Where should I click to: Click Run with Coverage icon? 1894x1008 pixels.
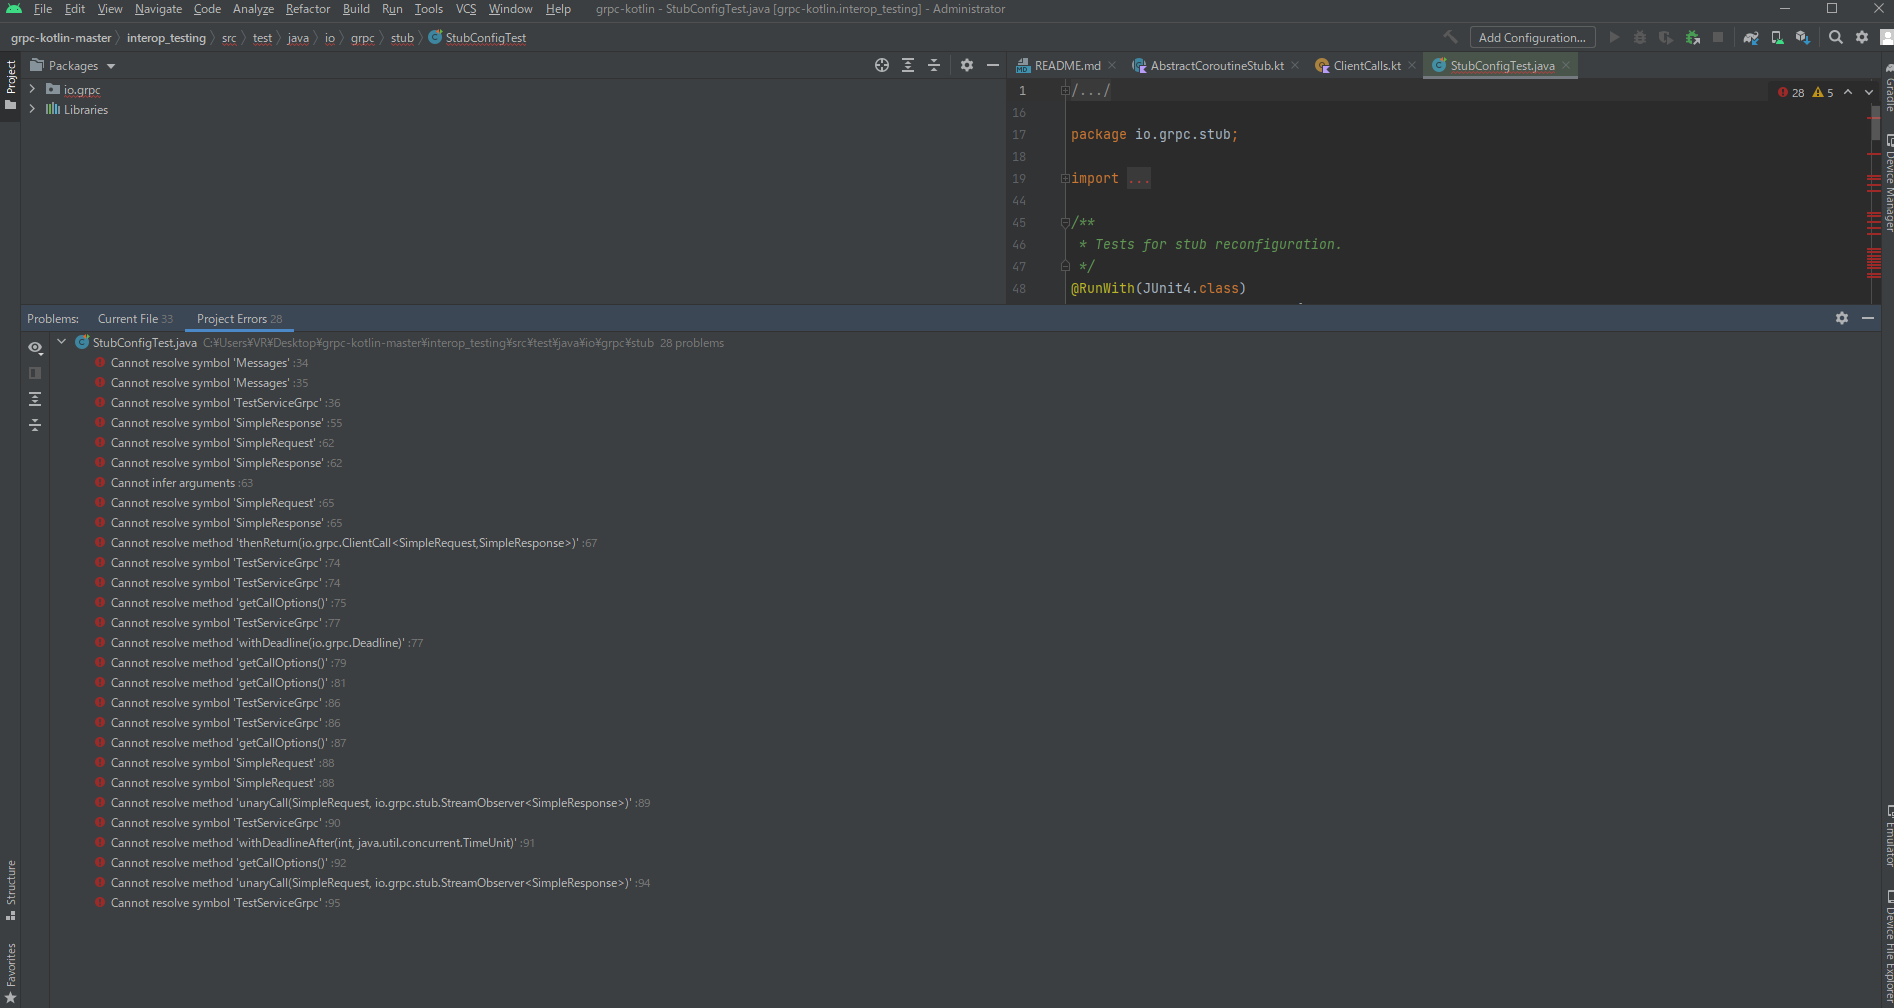click(x=1666, y=37)
